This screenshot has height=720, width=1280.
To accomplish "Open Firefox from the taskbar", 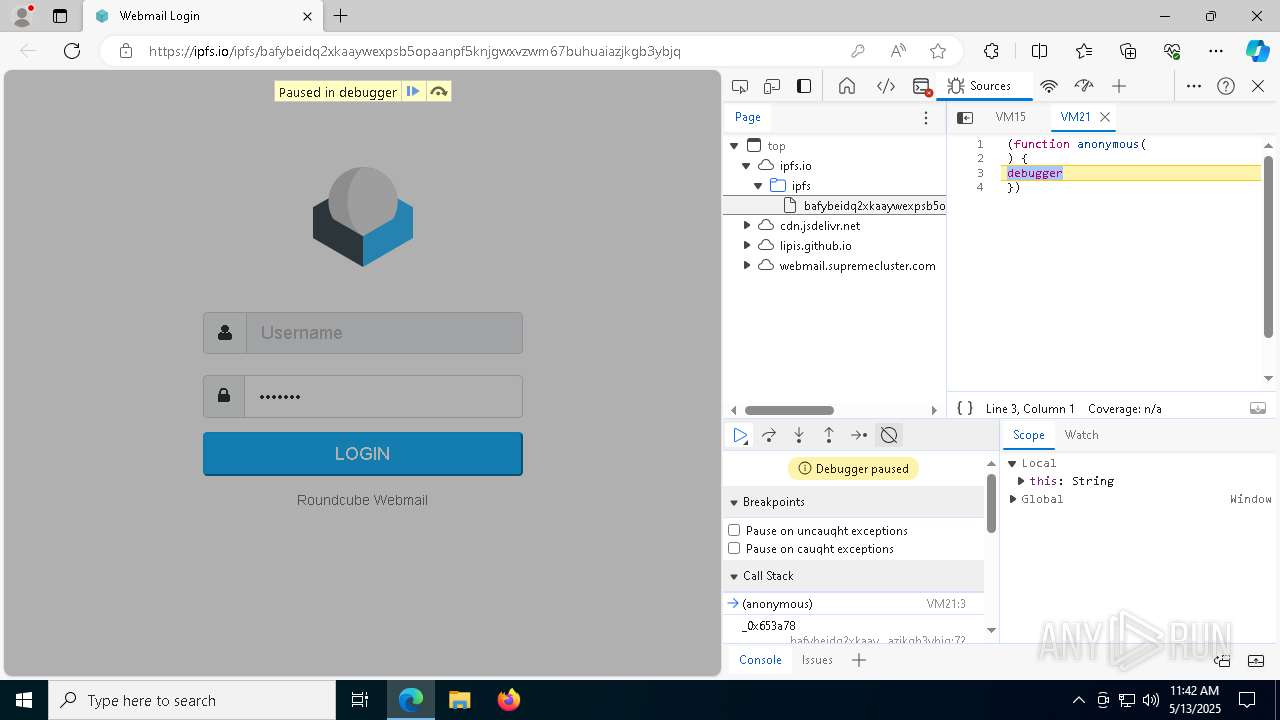I will pyautogui.click(x=508, y=700).
